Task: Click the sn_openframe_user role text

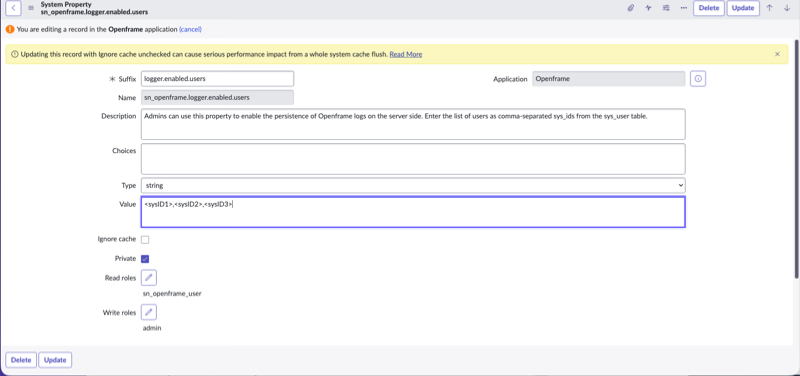Action: pyautogui.click(x=172, y=294)
